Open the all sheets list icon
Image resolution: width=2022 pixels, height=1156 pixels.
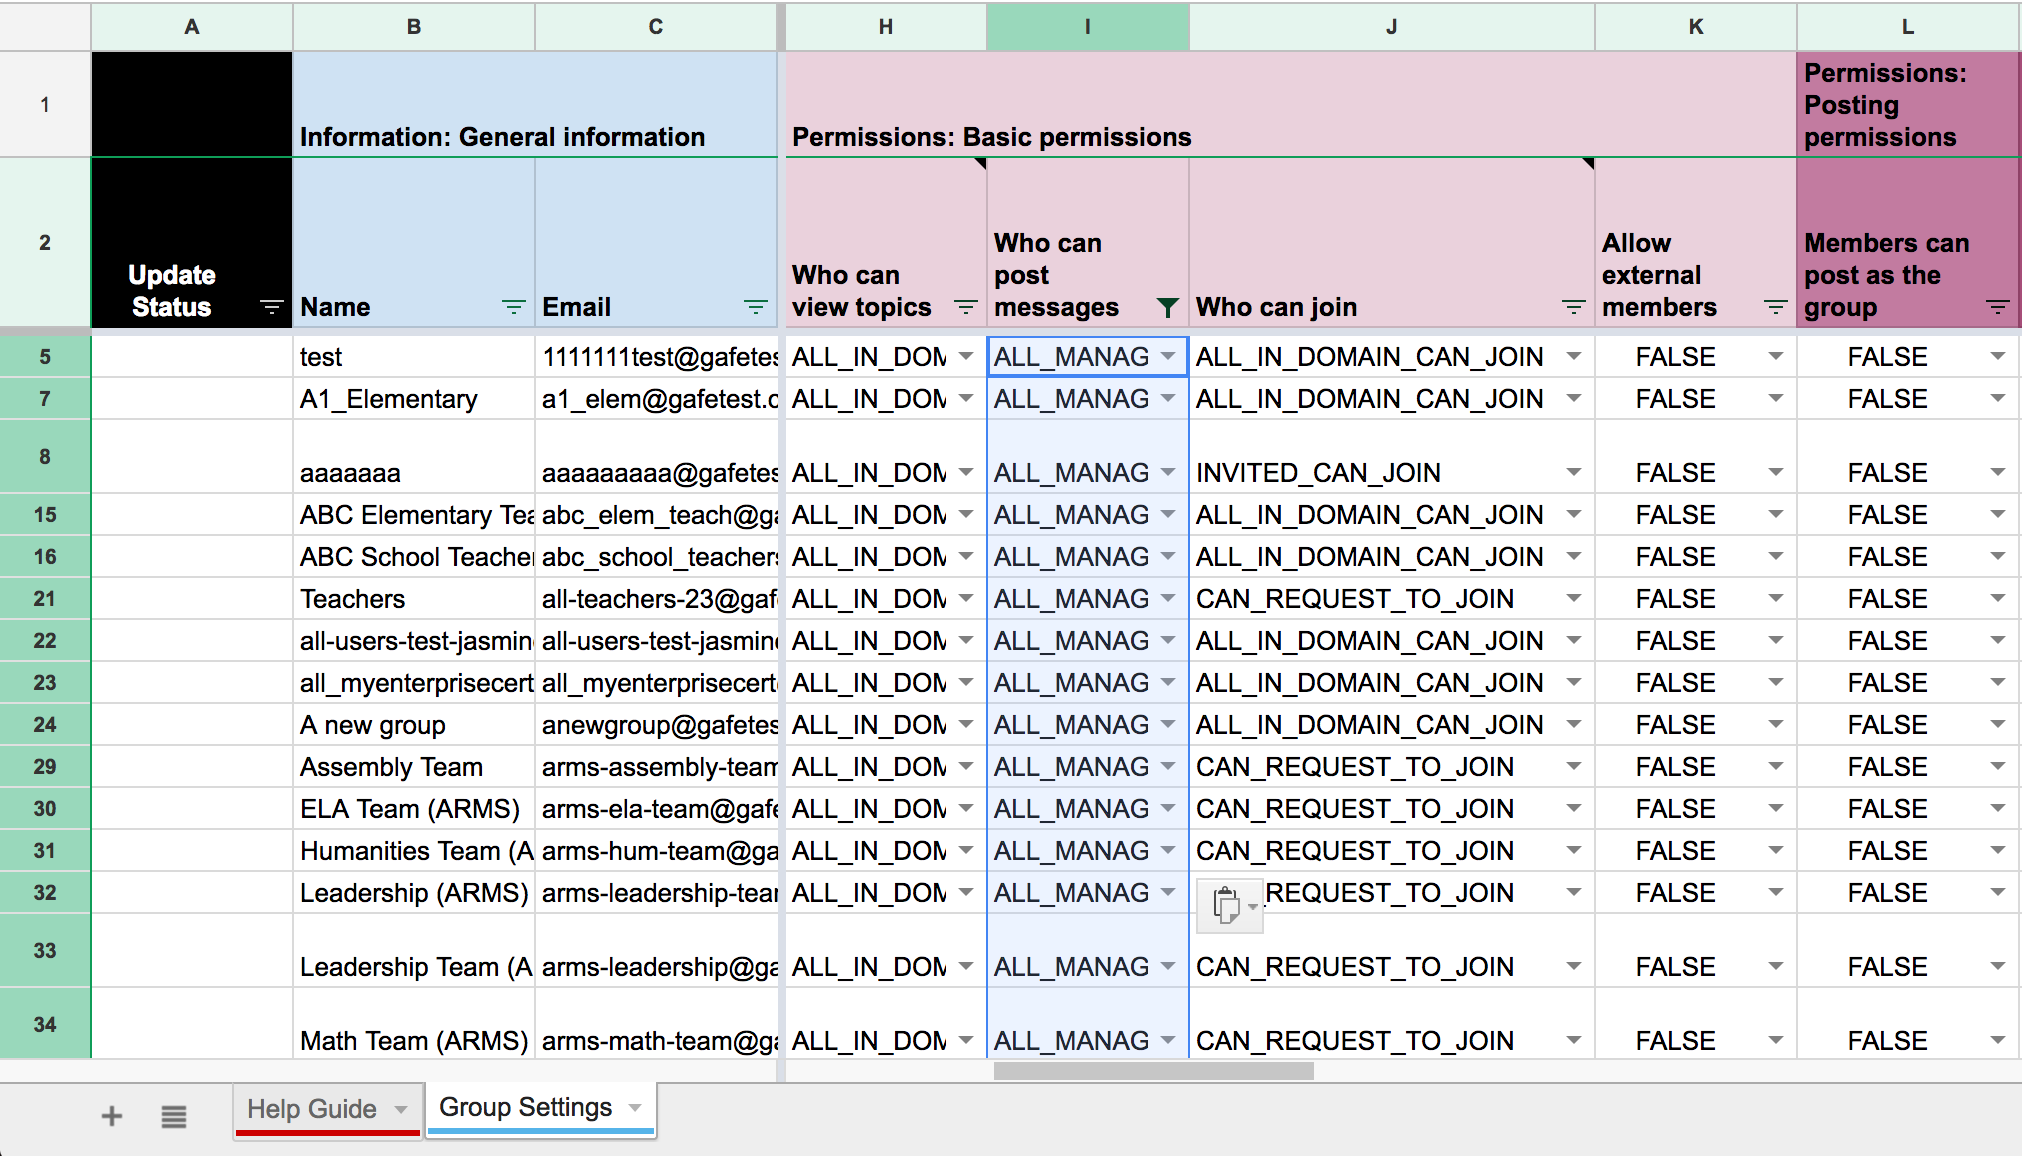point(174,1116)
